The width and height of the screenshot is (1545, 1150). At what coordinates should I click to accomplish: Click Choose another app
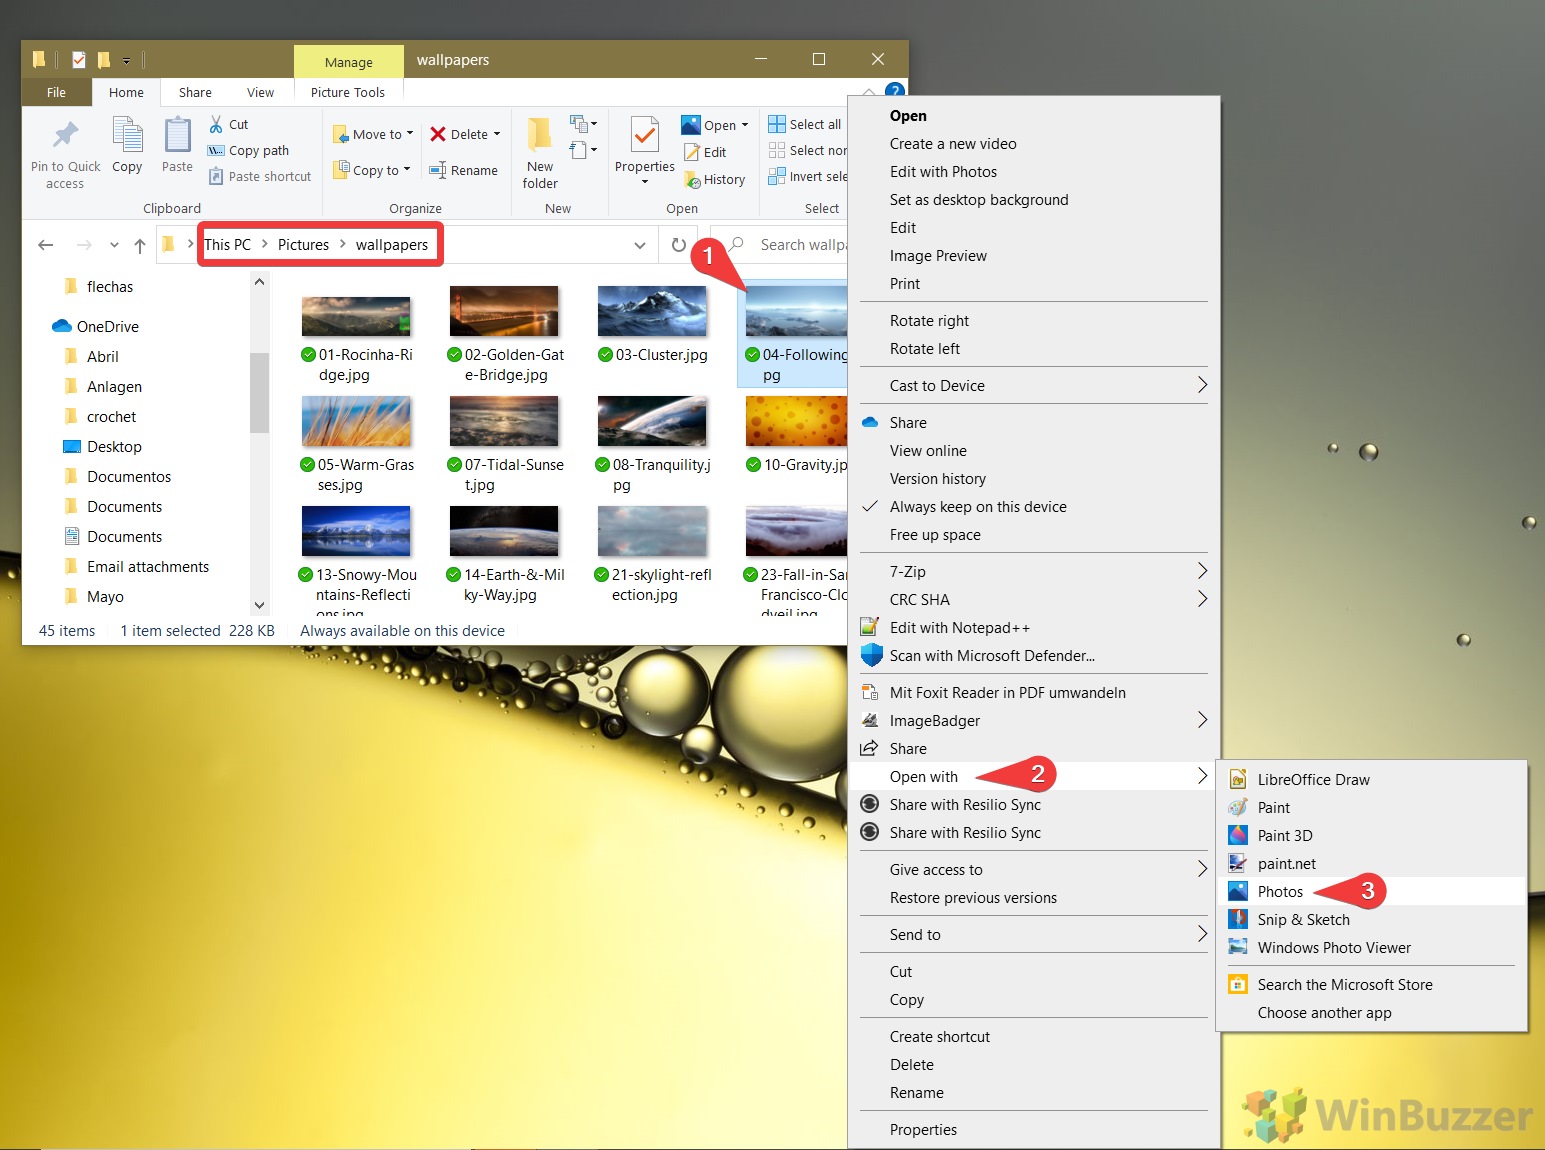coord(1324,1012)
